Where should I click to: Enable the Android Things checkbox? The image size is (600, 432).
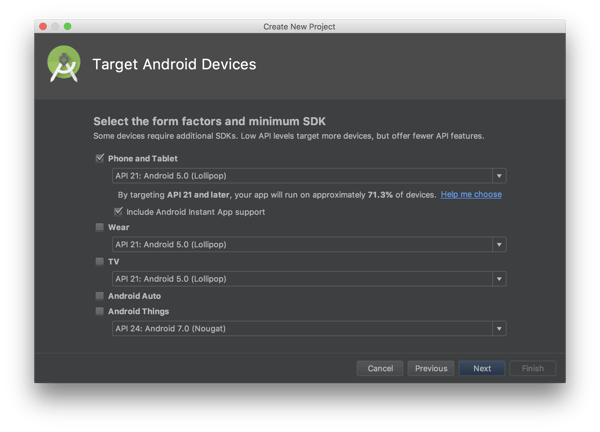[100, 311]
